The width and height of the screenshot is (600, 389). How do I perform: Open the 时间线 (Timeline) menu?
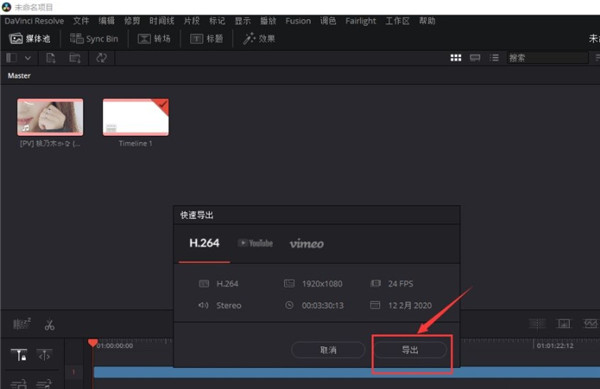[x=161, y=21]
